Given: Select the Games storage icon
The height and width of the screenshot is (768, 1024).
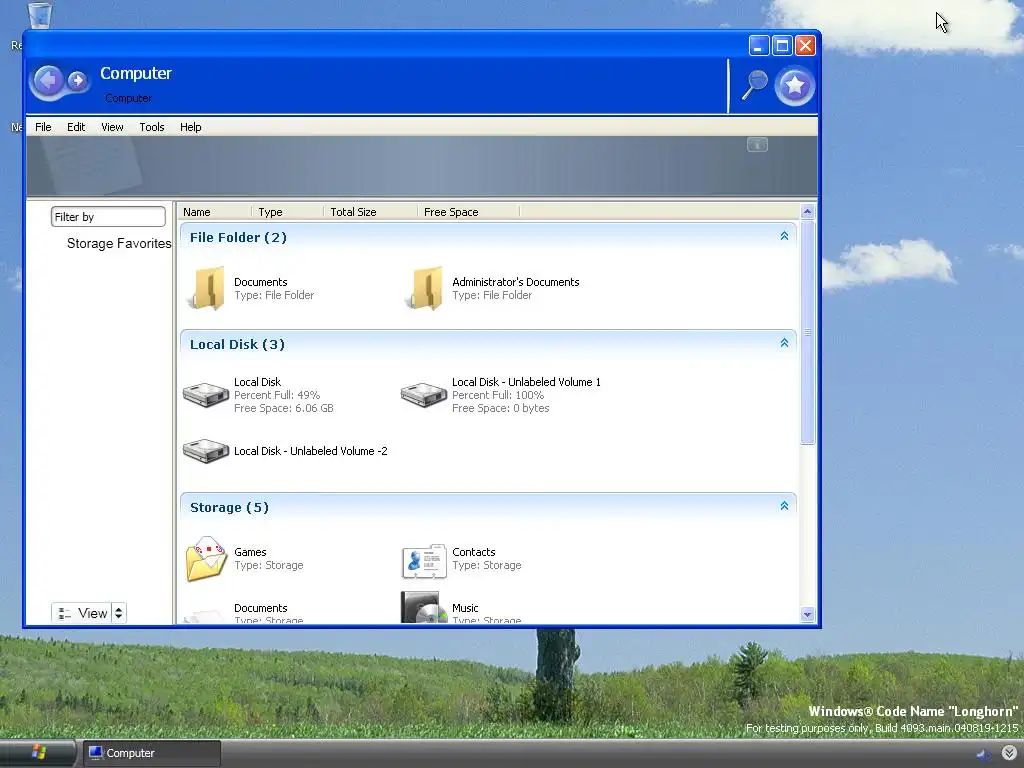Looking at the screenshot, I should [x=206, y=559].
